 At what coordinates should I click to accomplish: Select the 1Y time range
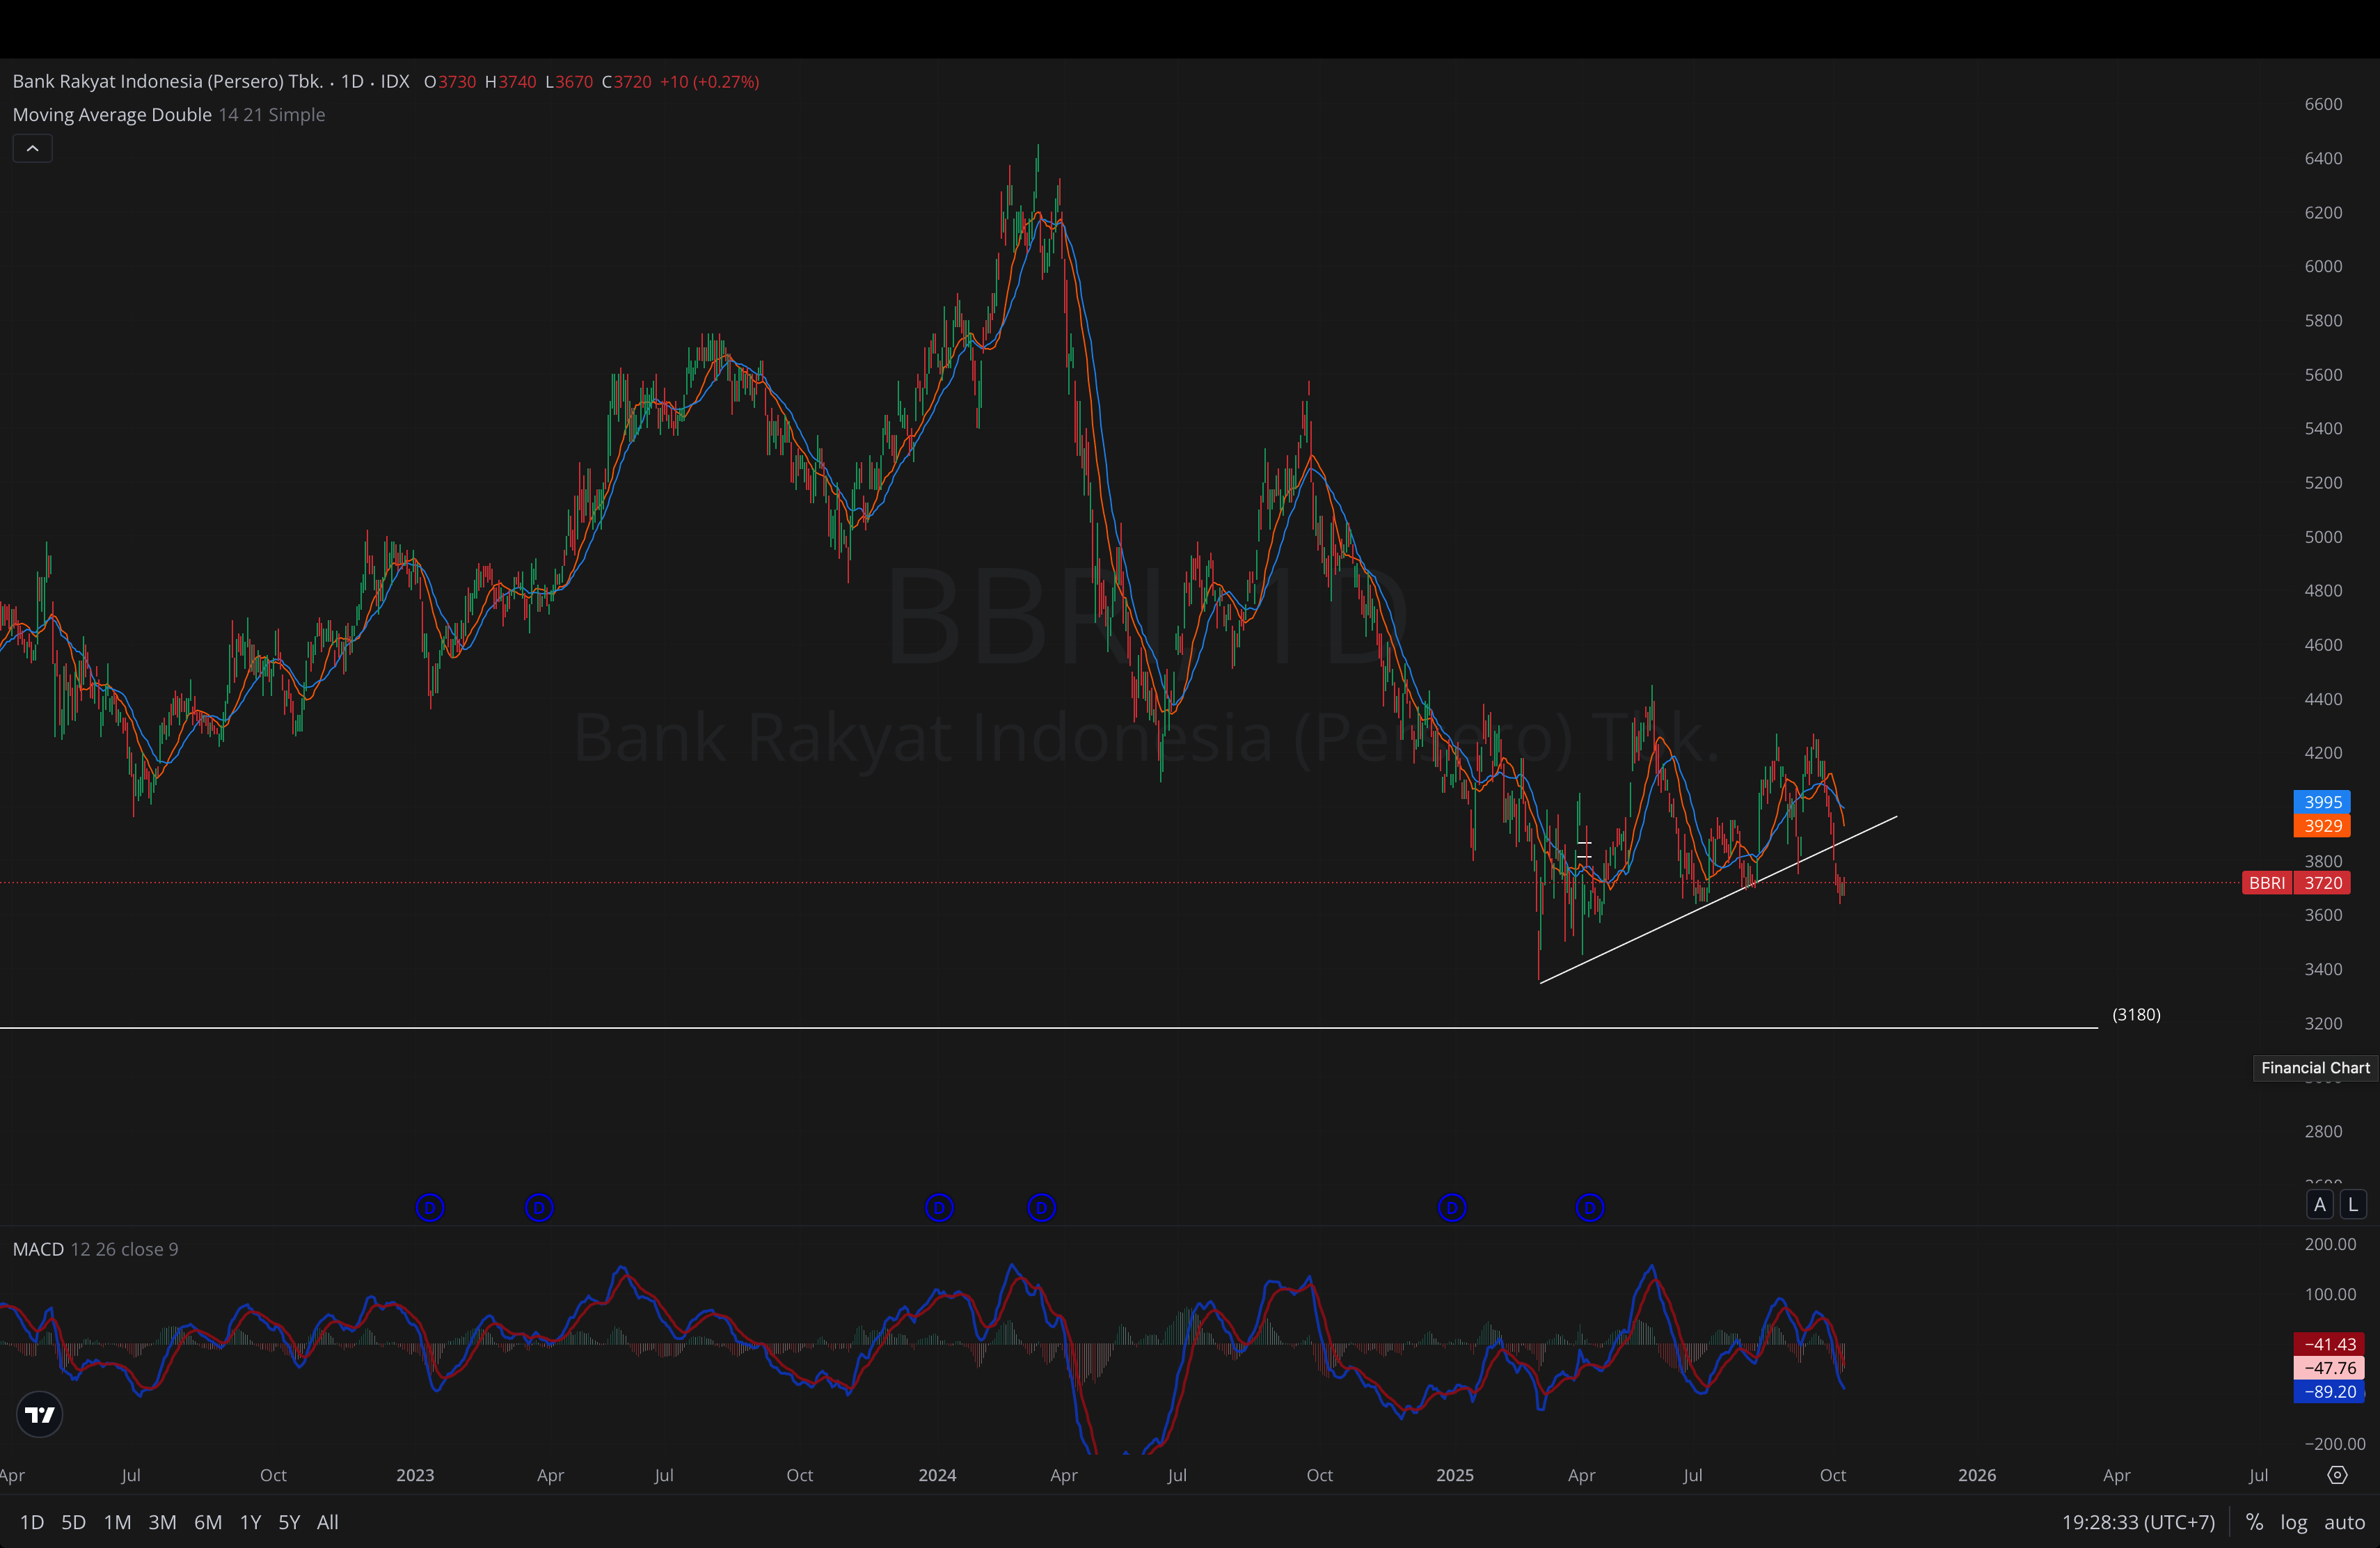[250, 1522]
